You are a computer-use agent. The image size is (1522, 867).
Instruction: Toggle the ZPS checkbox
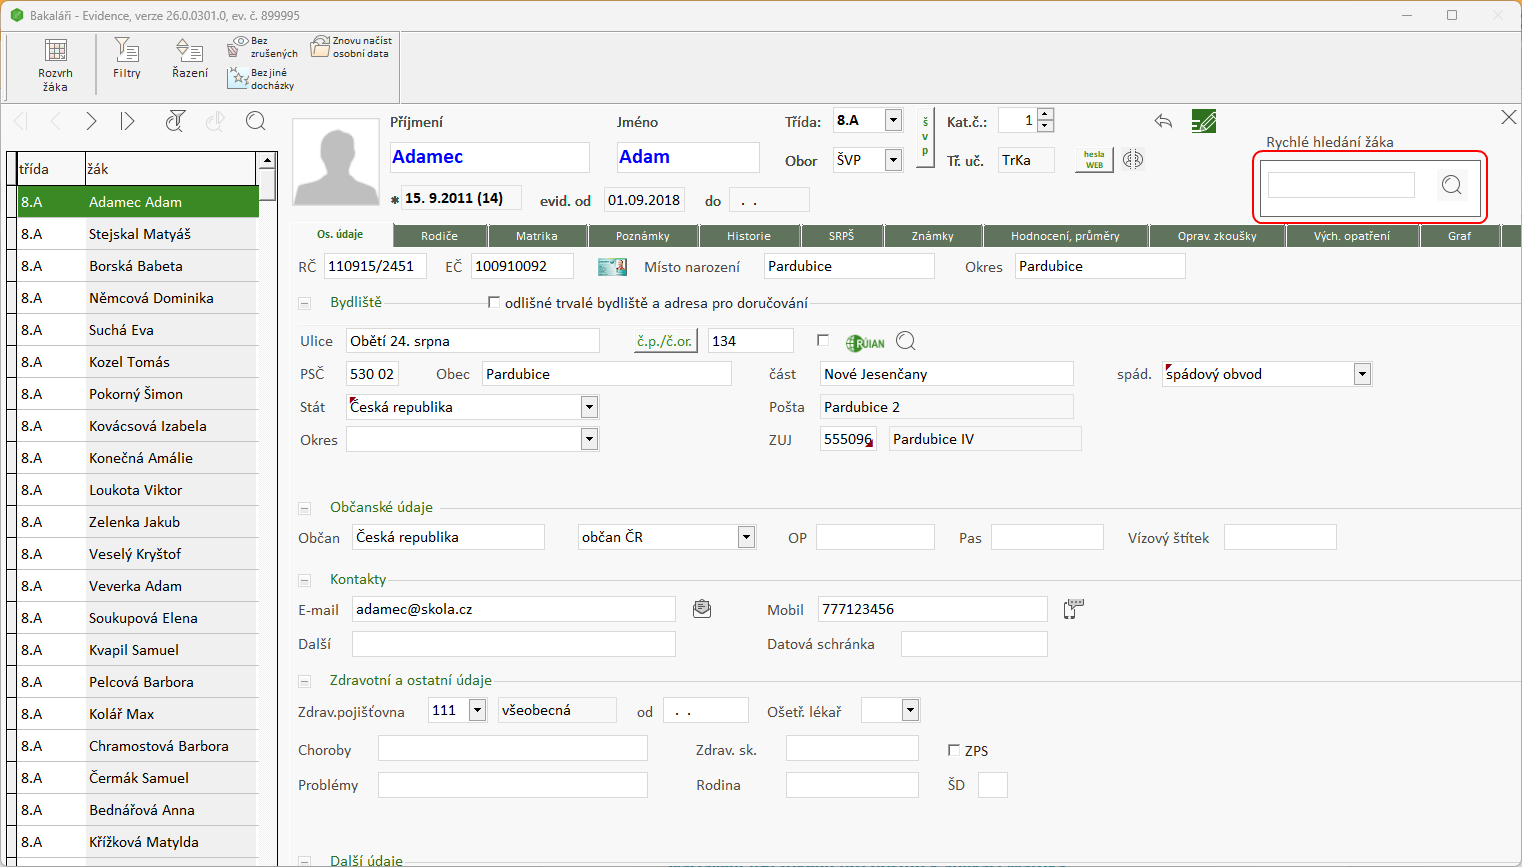pos(954,750)
